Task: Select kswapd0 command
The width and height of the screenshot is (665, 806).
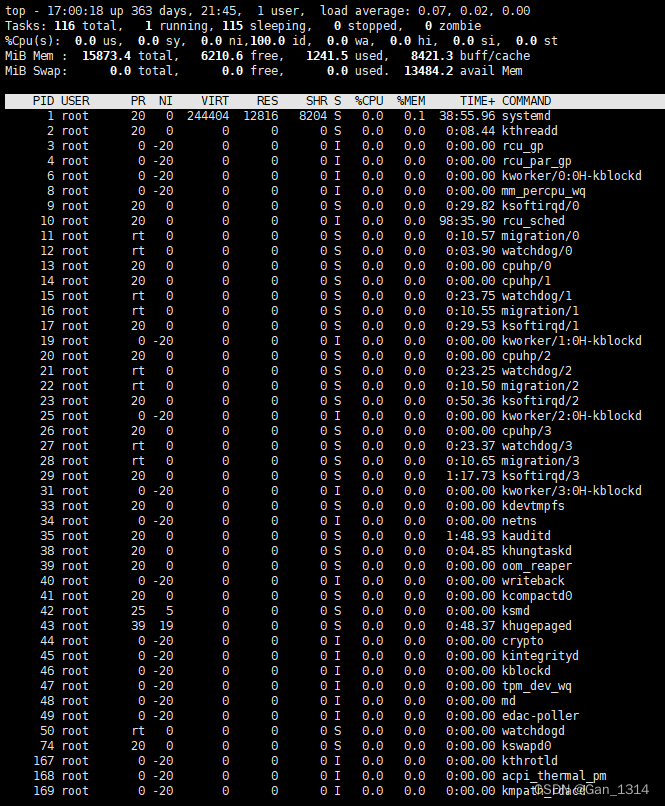Action: tap(526, 746)
